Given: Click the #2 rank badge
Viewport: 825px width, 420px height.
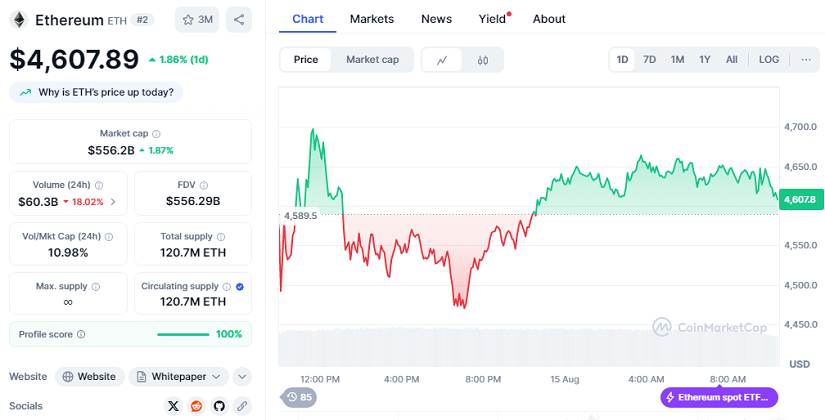Looking at the screenshot, I should click(x=142, y=20).
